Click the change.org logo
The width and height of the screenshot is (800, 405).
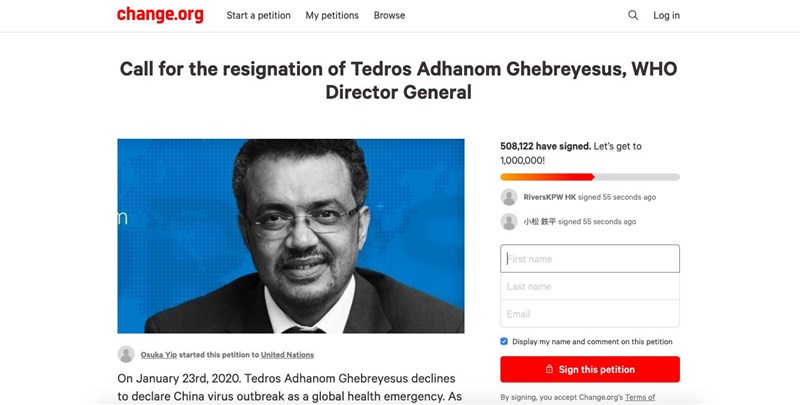click(x=160, y=15)
